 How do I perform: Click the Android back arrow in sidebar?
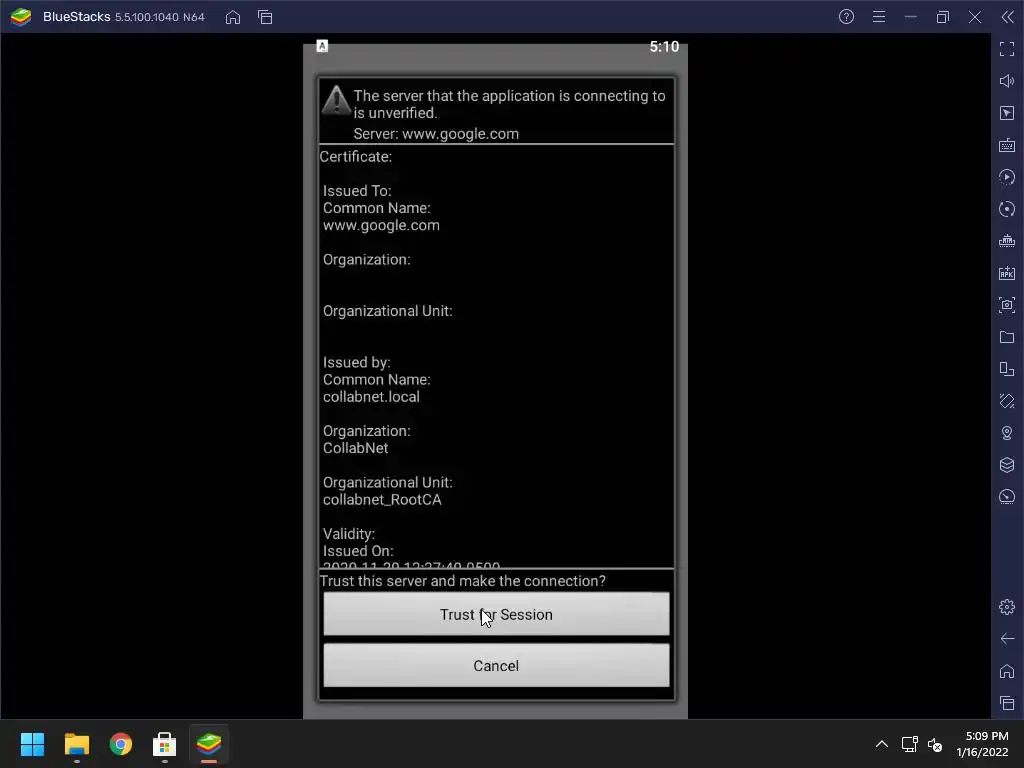pyautogui.click(x=1007, y=639)
